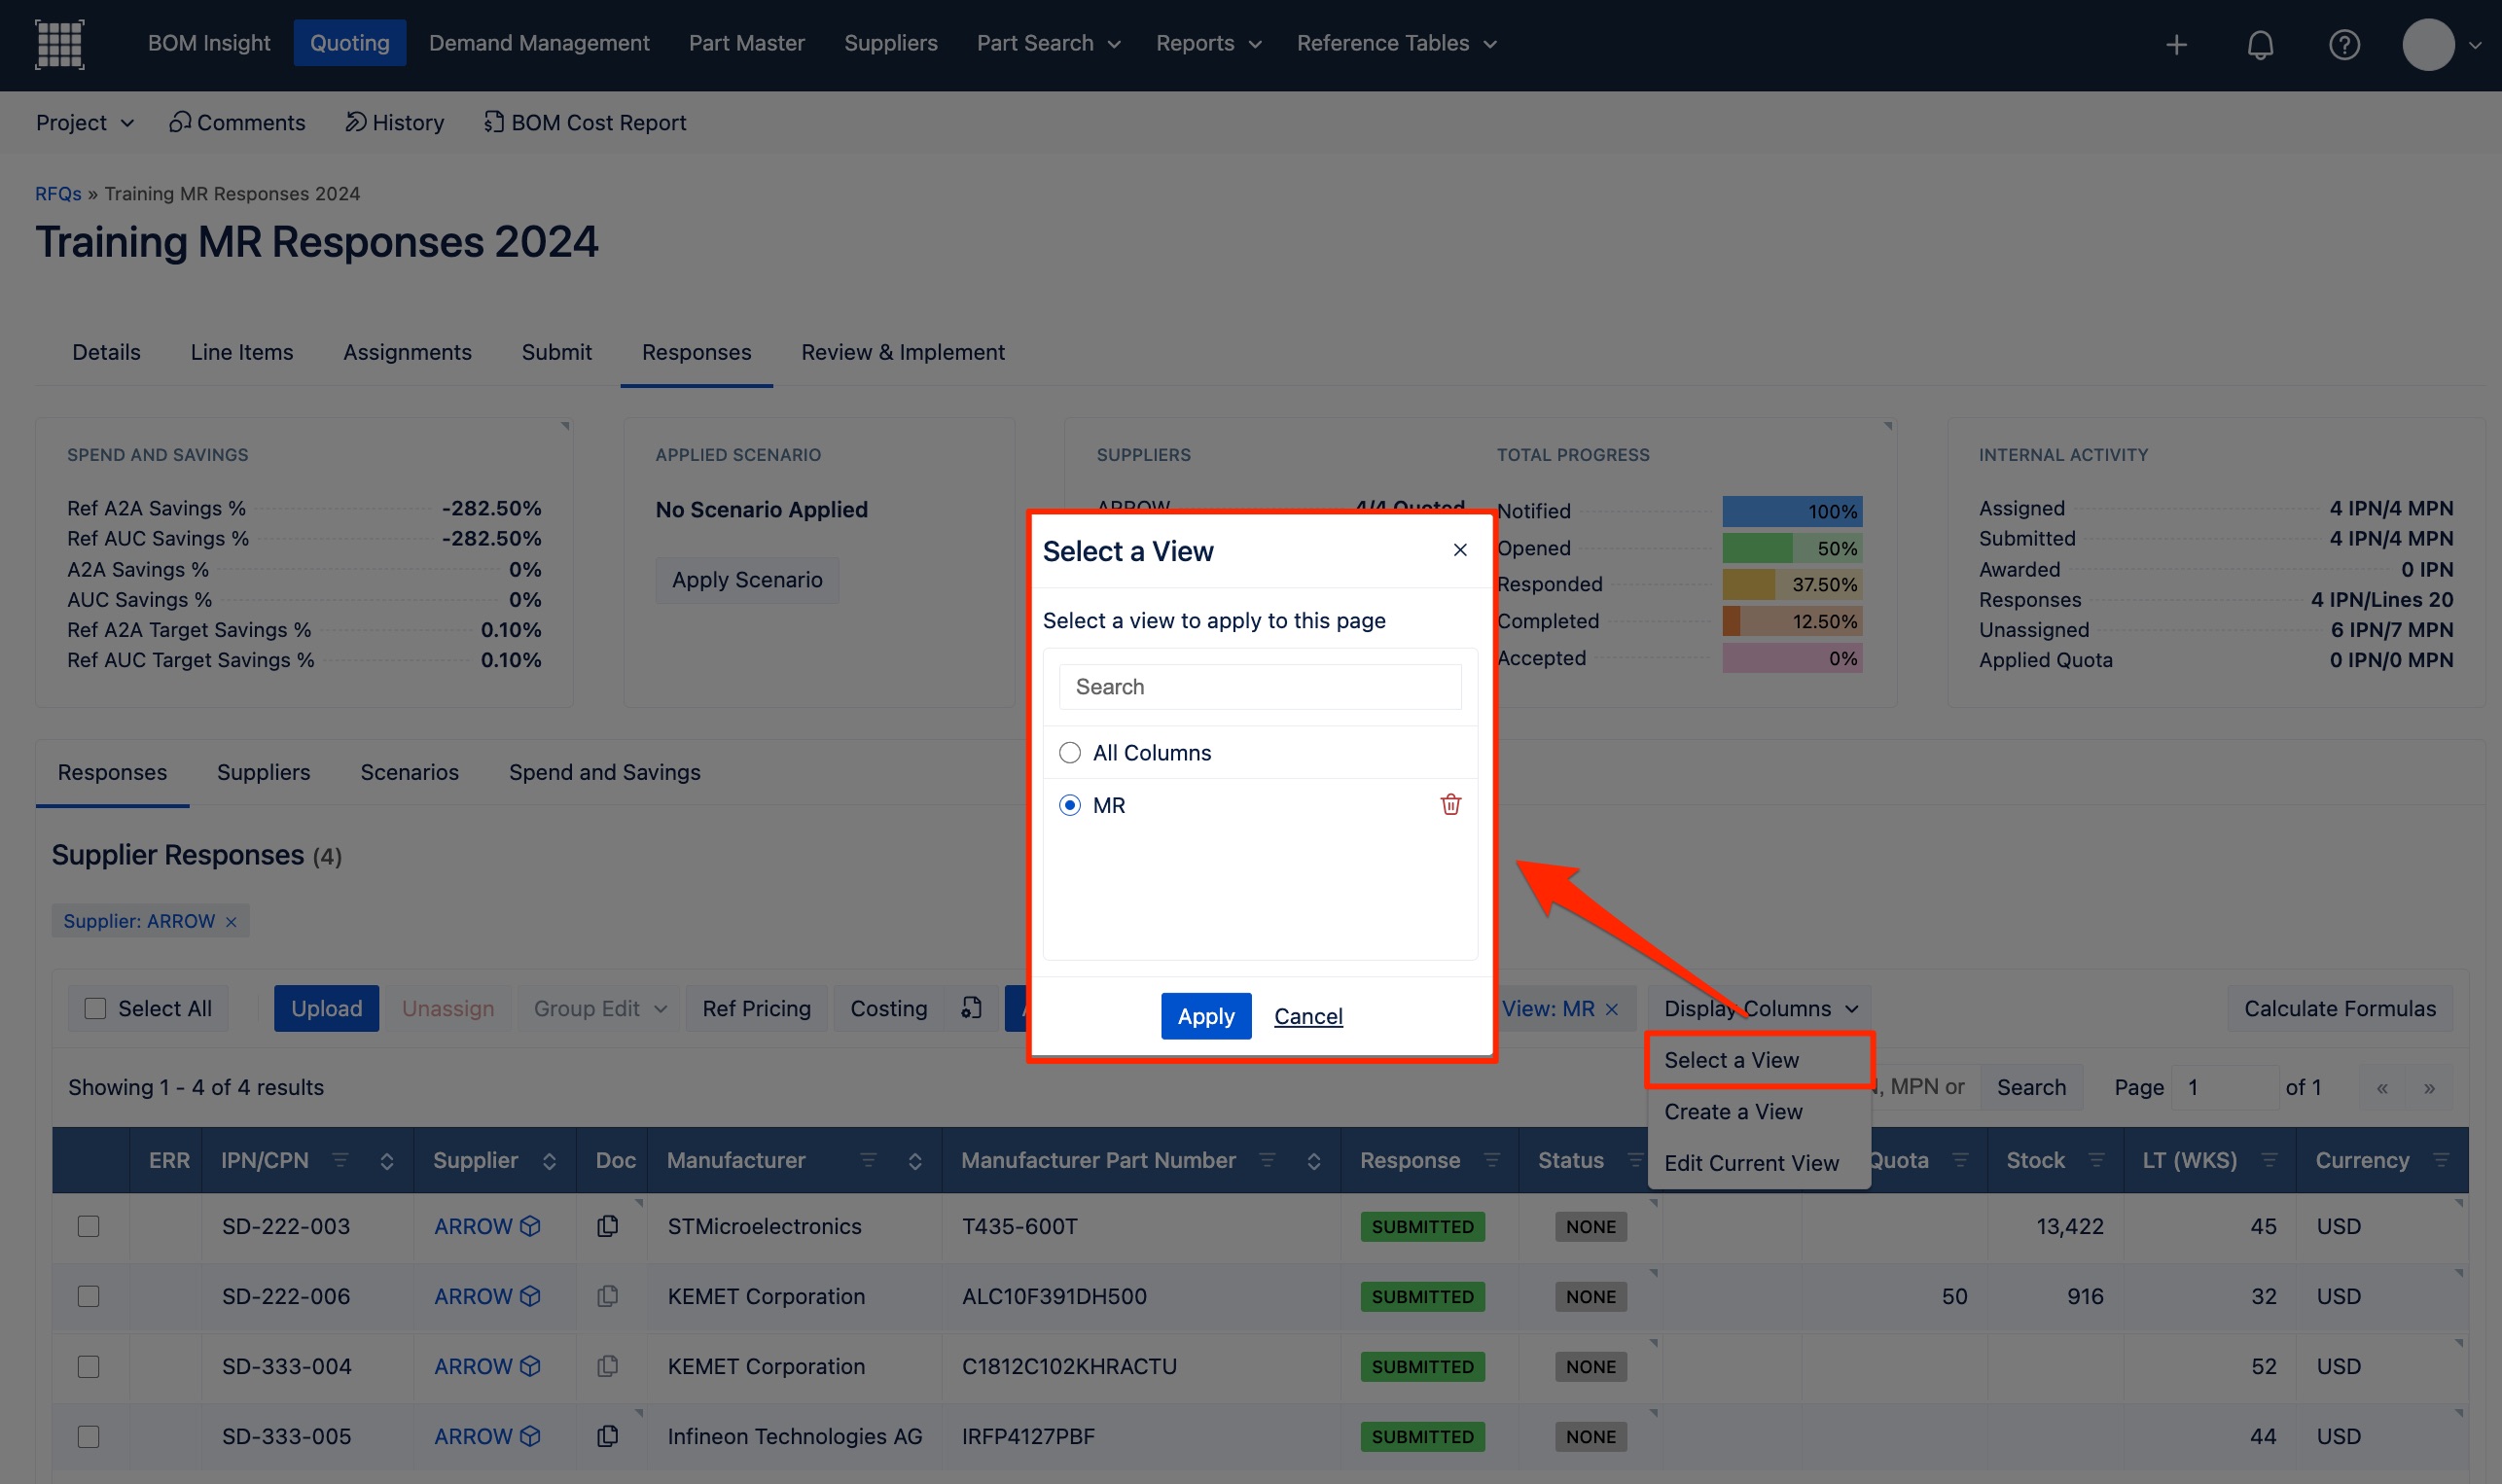Sort the Supplier column
This screenshot has height=1484, width=2502.
point(549,1161)
